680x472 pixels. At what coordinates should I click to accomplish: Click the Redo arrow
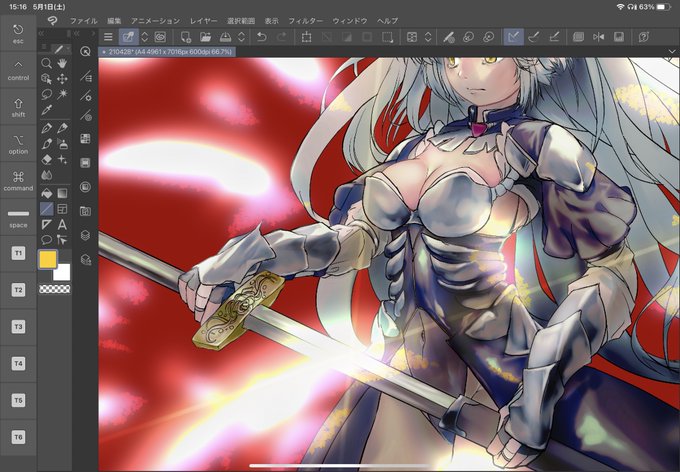pyautogui.click(x=281, y=37)
